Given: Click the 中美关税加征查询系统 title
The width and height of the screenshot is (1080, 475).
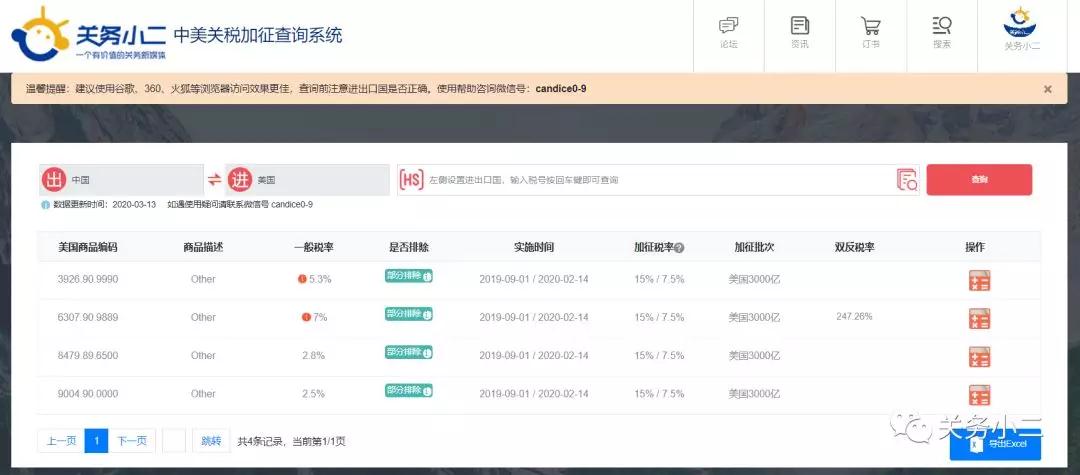Looking at the screenshot, I should coord(258,34).
